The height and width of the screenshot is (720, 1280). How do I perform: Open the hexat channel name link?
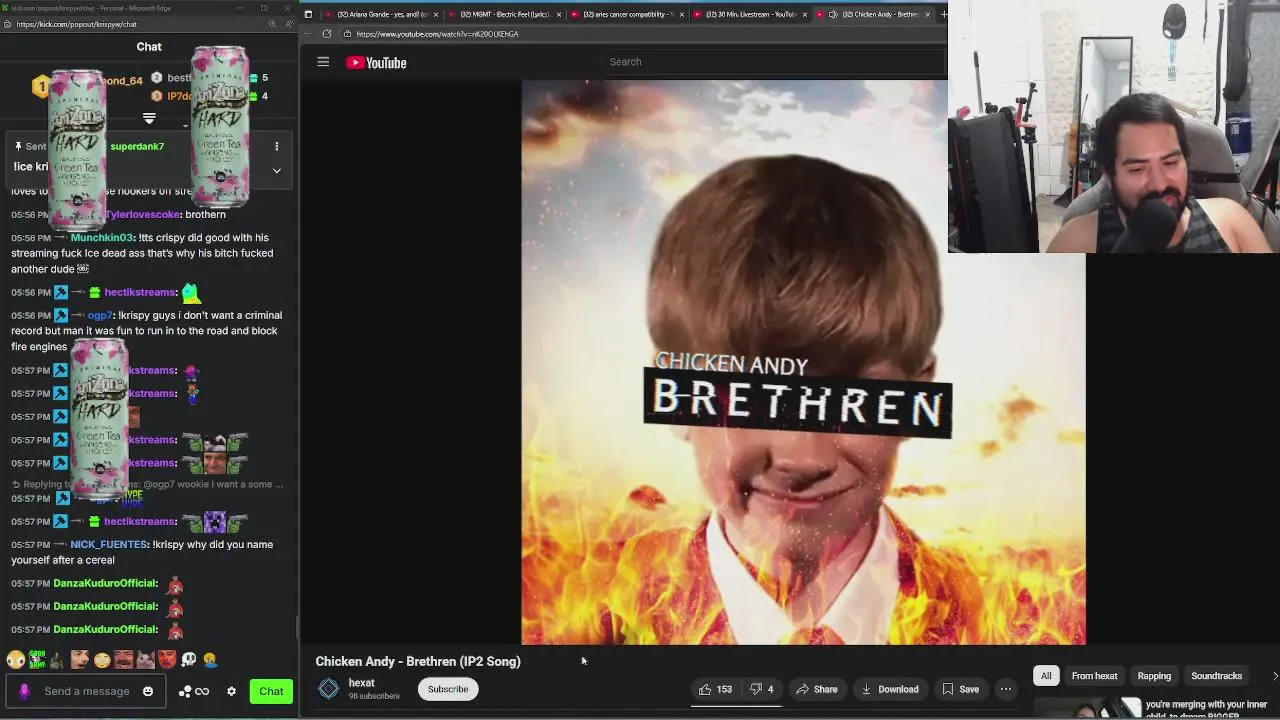pyautogui.click(x=361, y=683)
